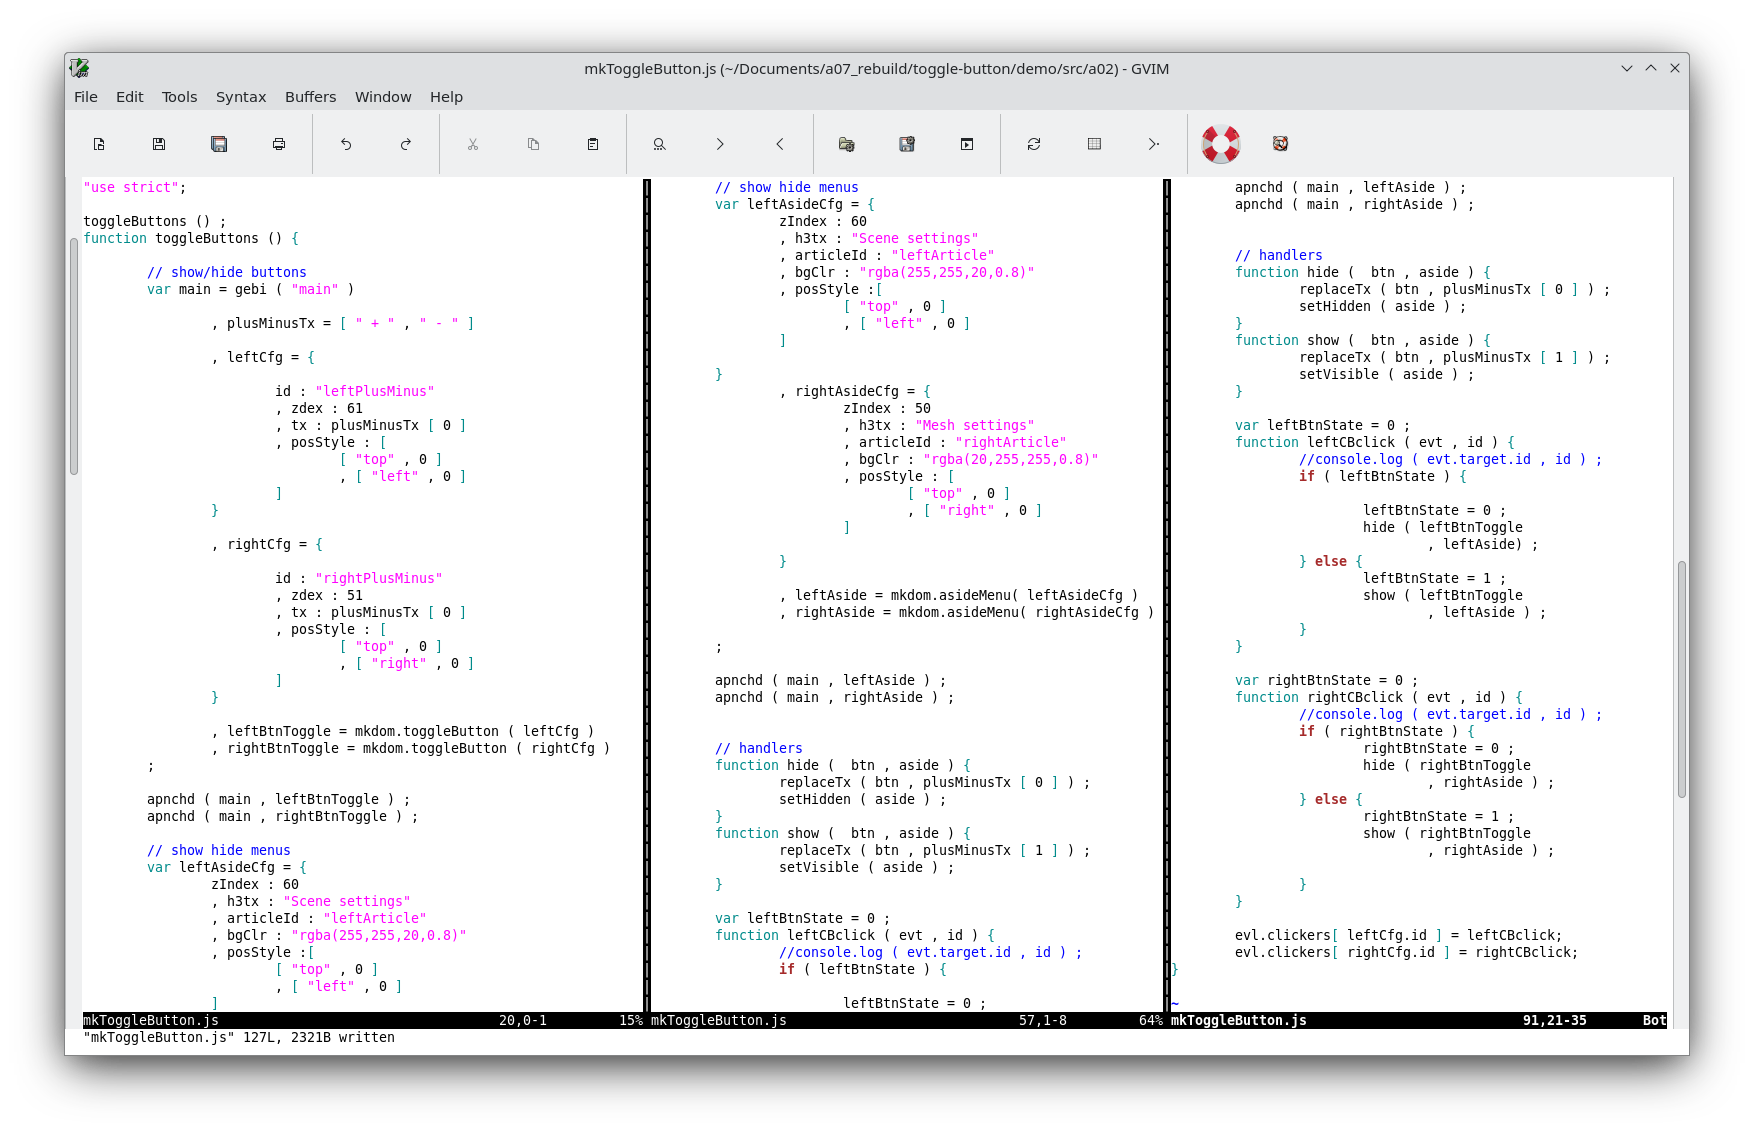Run Make with the toolbar icon
The width and height of the screenshot is (1754, 1132).
click(x=1034, y=144)
